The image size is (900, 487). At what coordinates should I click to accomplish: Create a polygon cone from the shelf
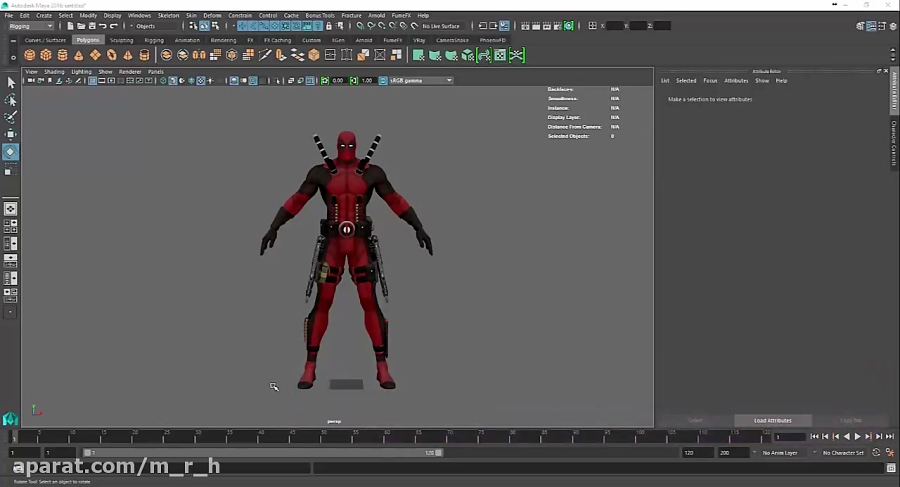point(79,55)
